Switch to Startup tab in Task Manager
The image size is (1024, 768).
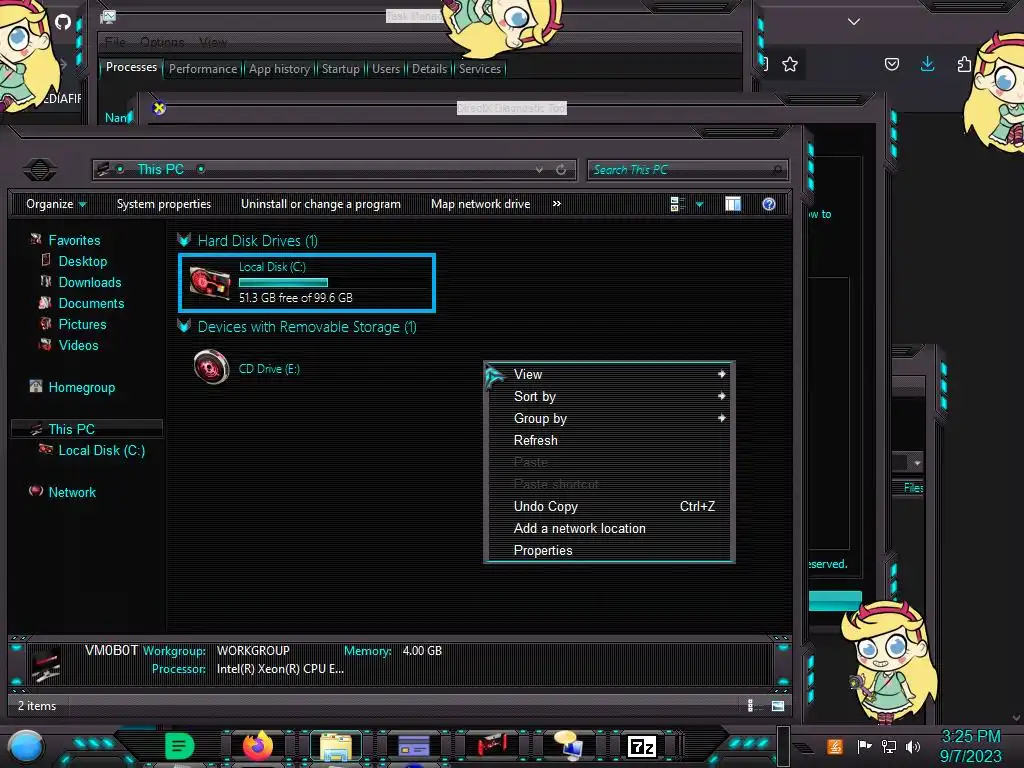point(340,69)
